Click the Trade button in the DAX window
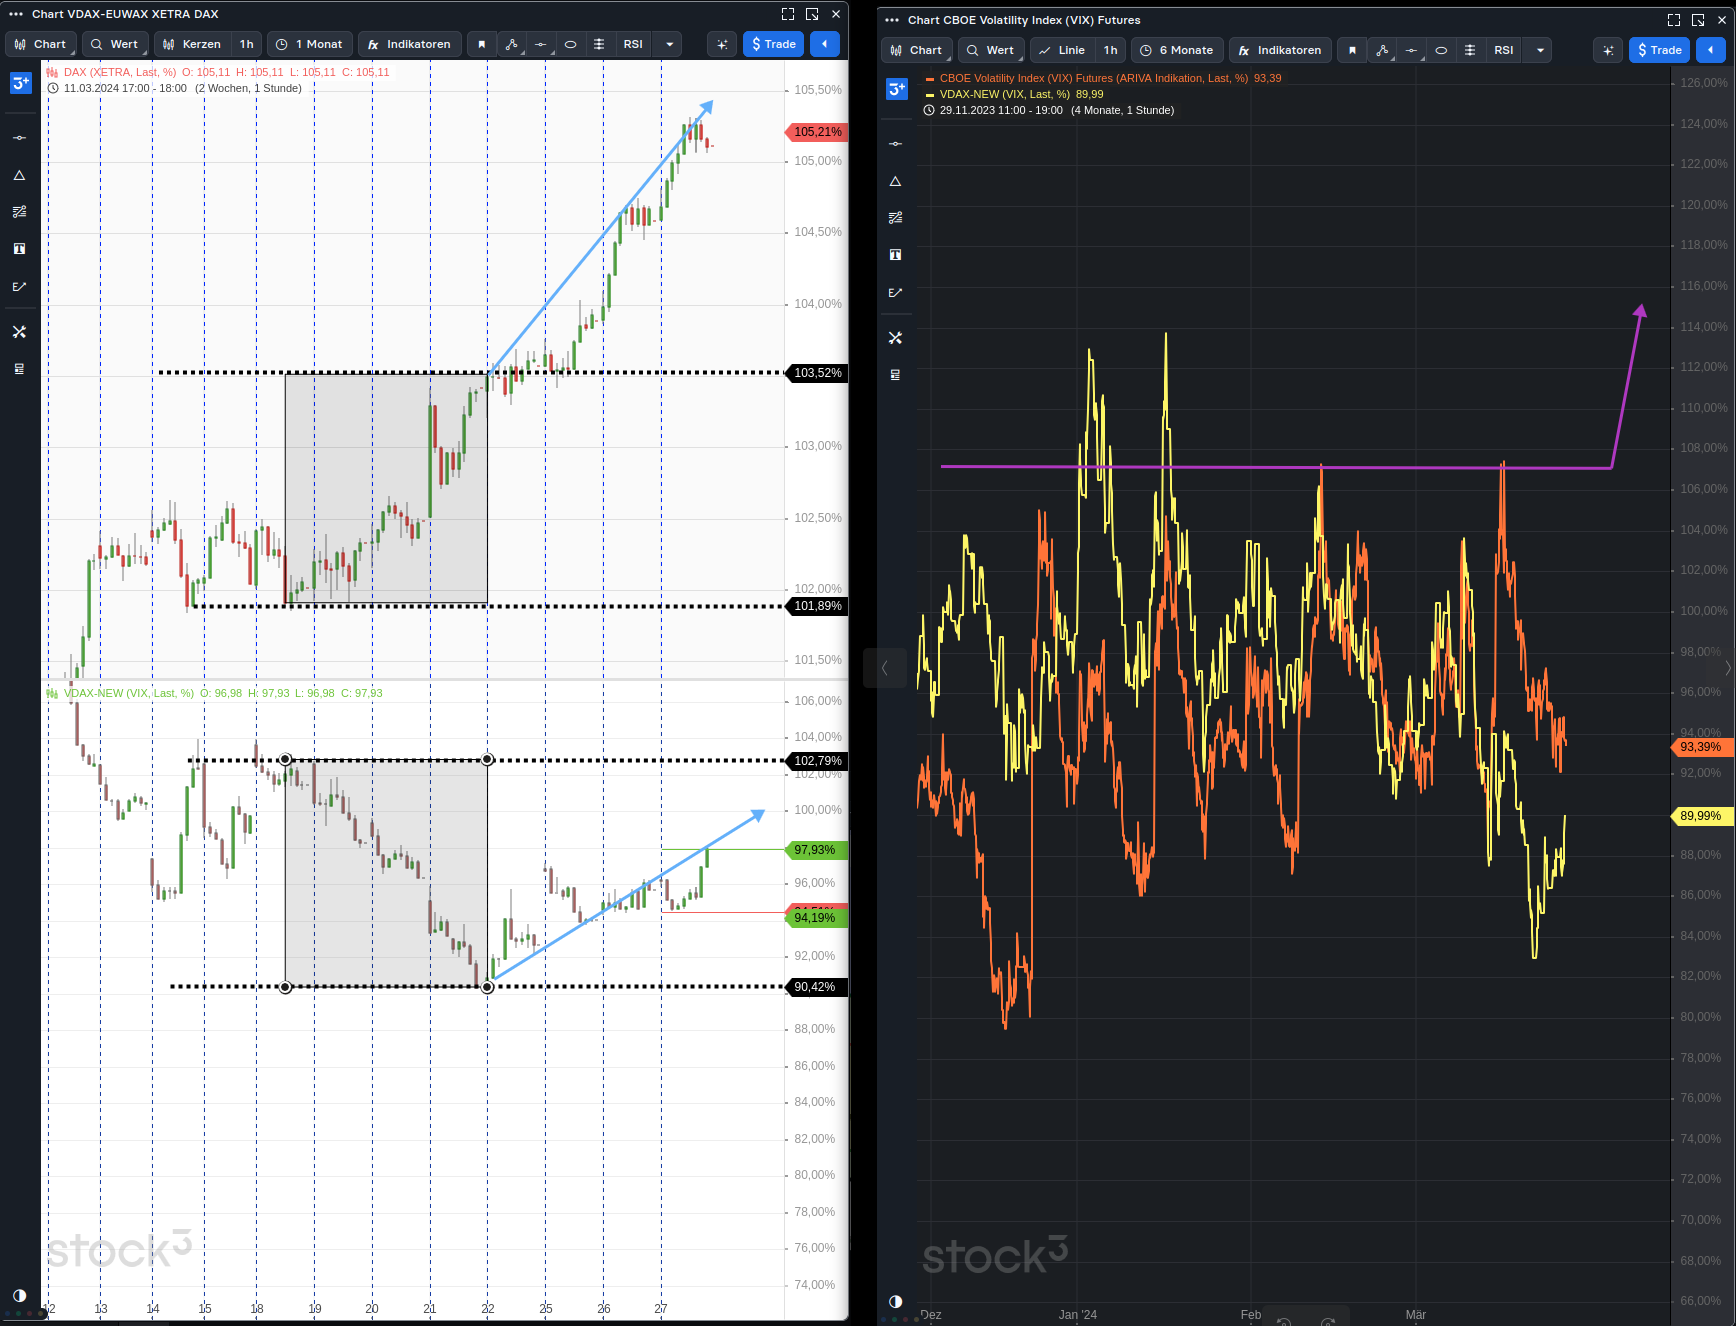This screenshot has width=1736, height=1326. [x=774, y=44]
